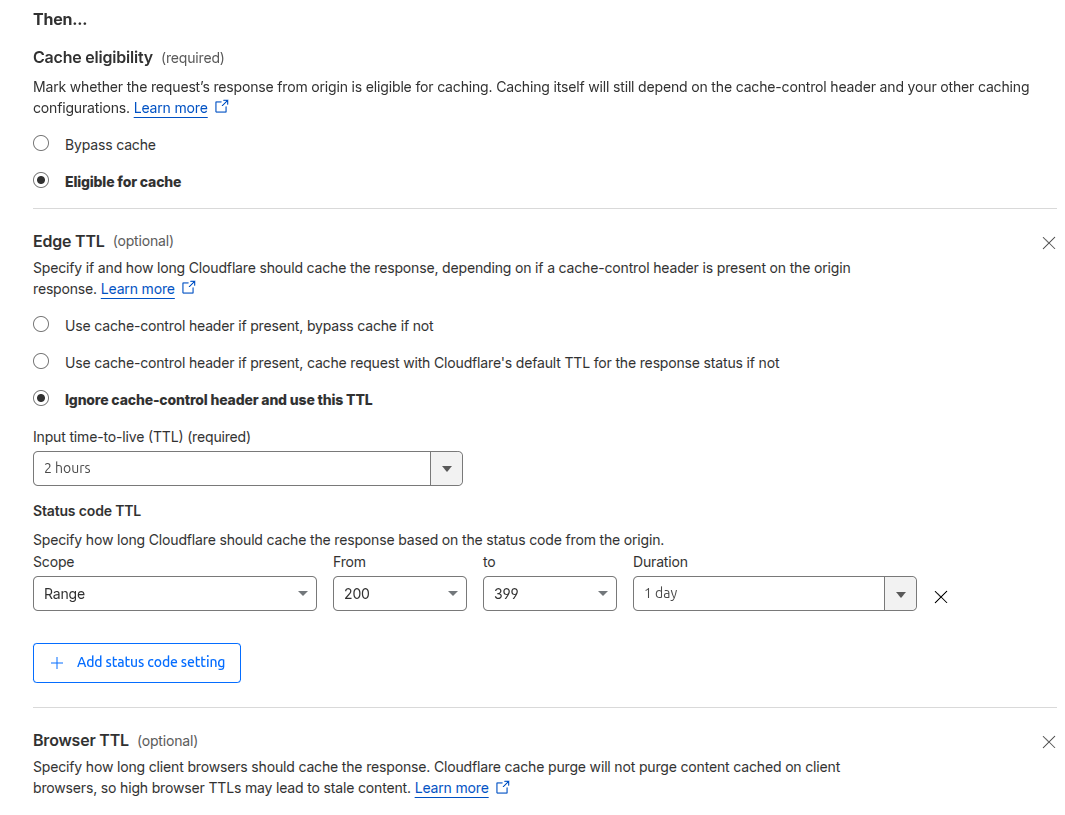This screenshot has height=815, width=1065.
Task: Click plus icon in Add status code setting
Action: pyautogui.click(x=57, y=663)
